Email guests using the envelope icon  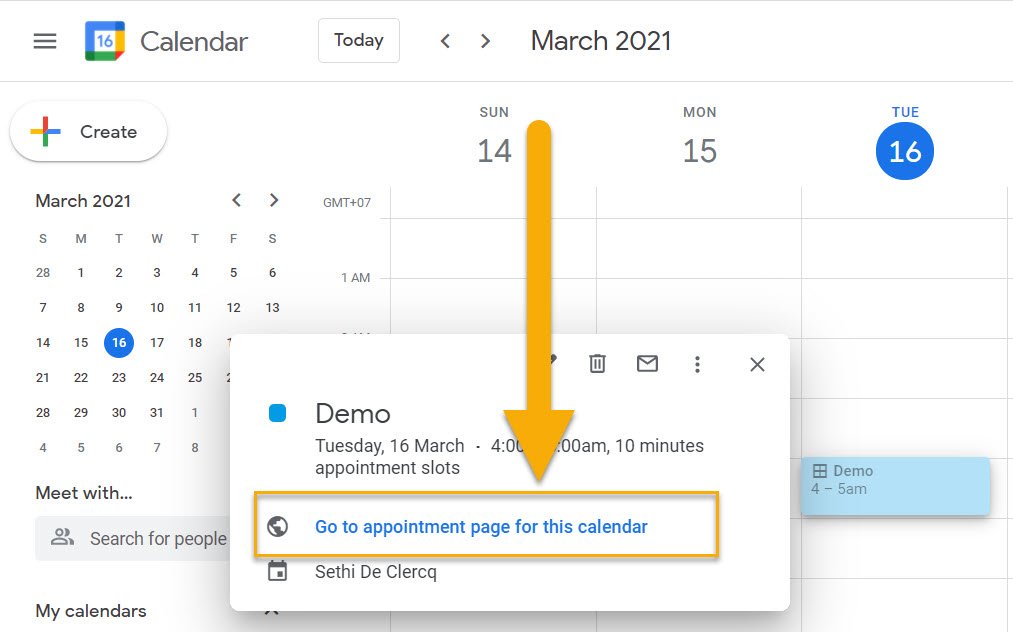[x=647, y=364]
